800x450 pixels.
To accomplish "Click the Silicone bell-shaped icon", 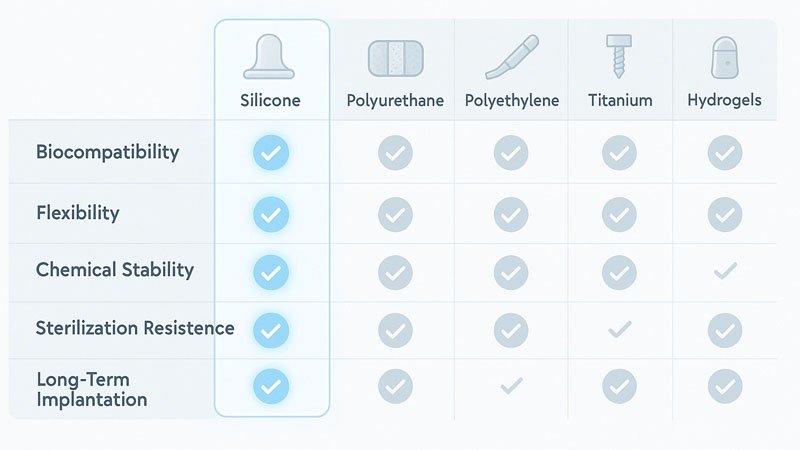I will point(269,57).
